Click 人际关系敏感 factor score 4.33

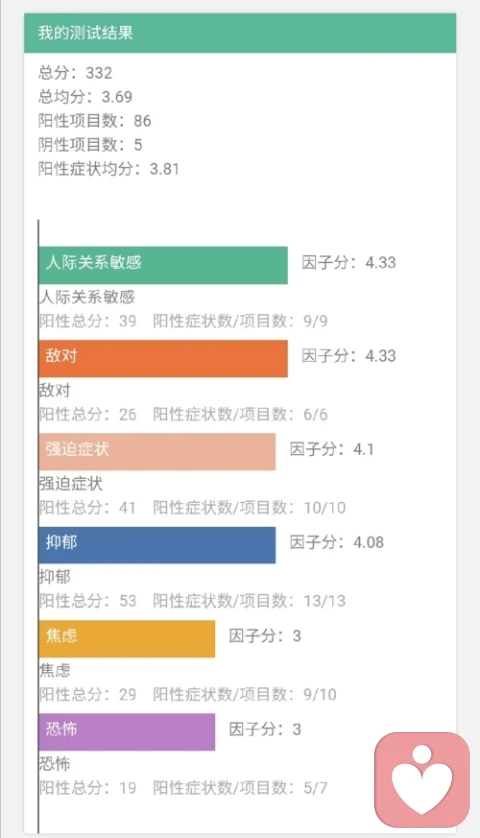(x=349, y=262)
